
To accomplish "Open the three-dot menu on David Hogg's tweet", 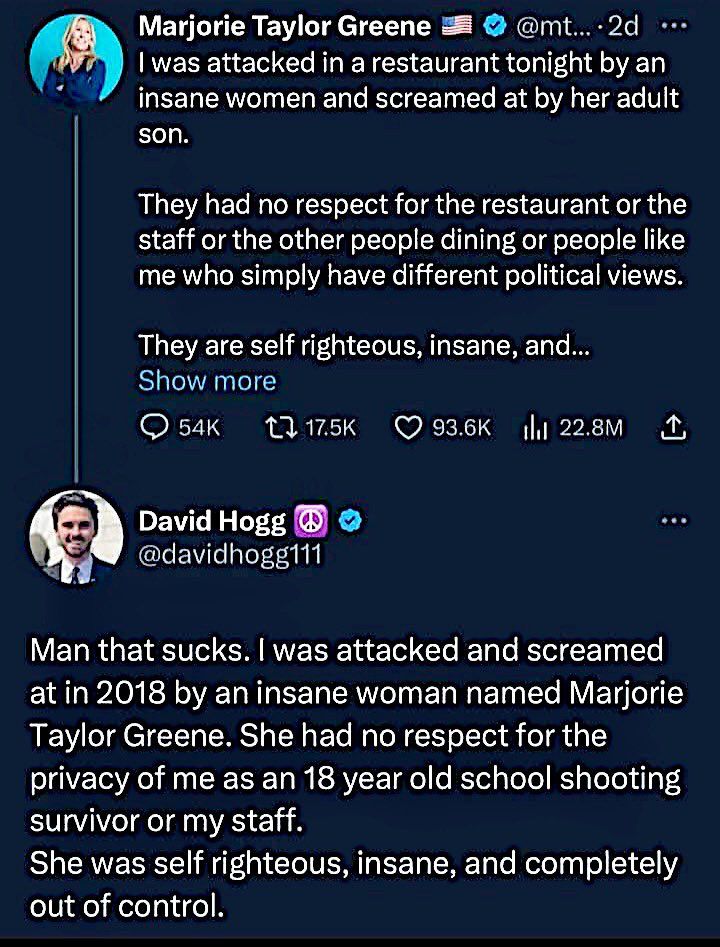I will [x=675, y=520].
